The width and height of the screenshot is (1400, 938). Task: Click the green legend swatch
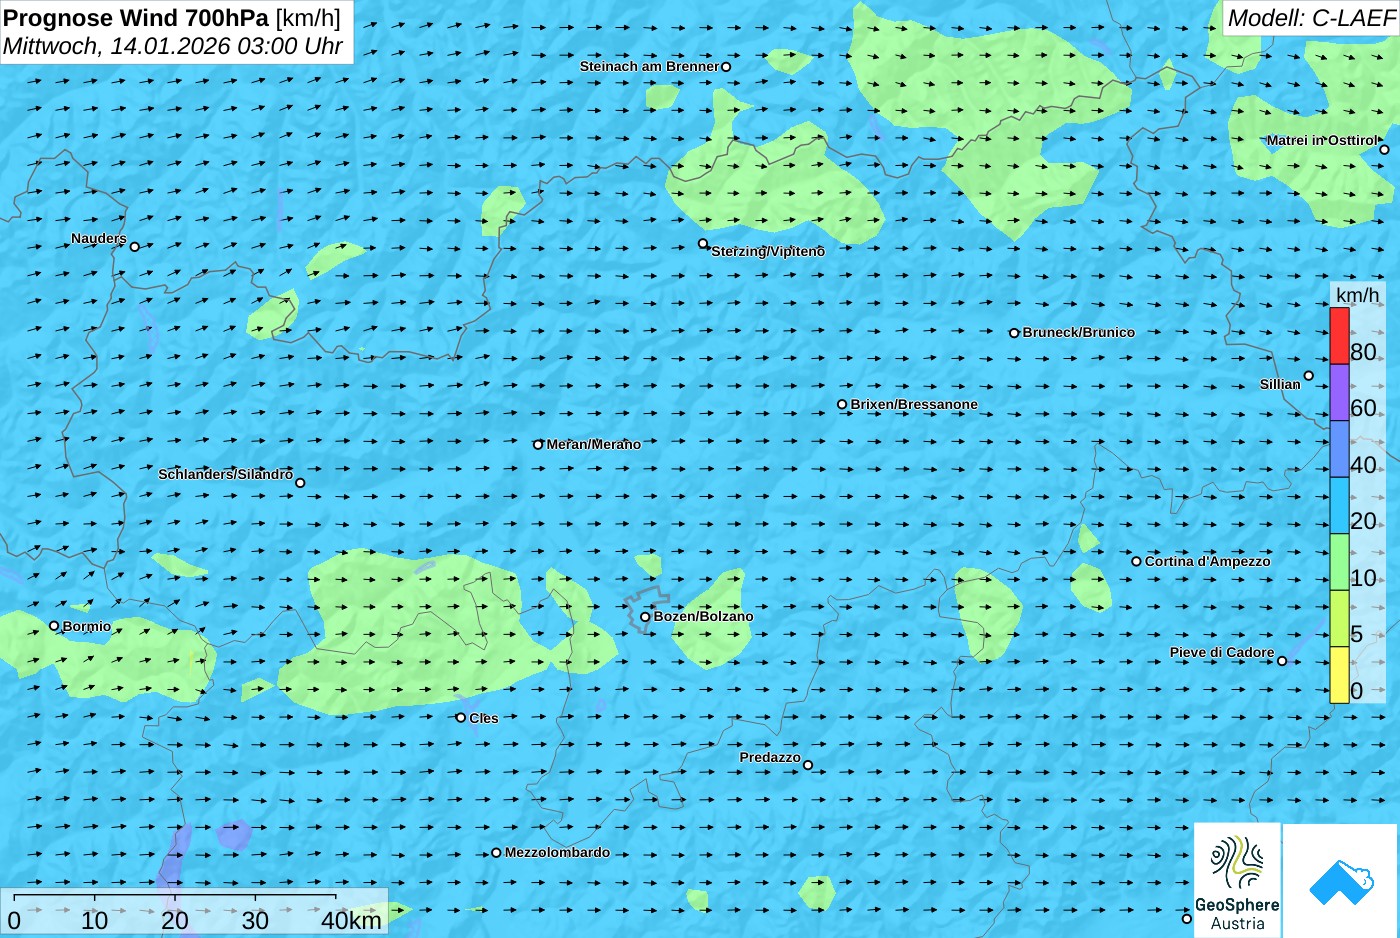tap(1339, 562)
